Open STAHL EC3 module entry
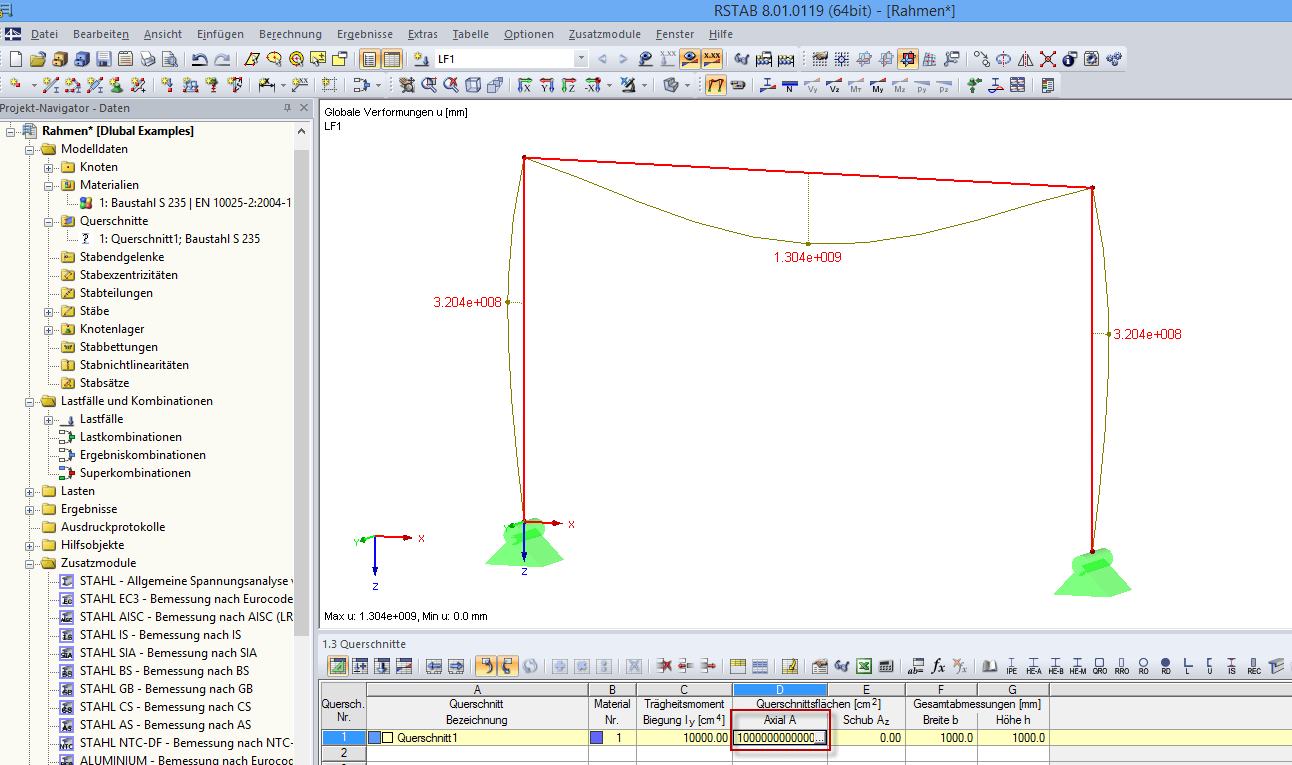This screenshot has width=1292, height=765. pyautogui.click(x=186, y=599)
